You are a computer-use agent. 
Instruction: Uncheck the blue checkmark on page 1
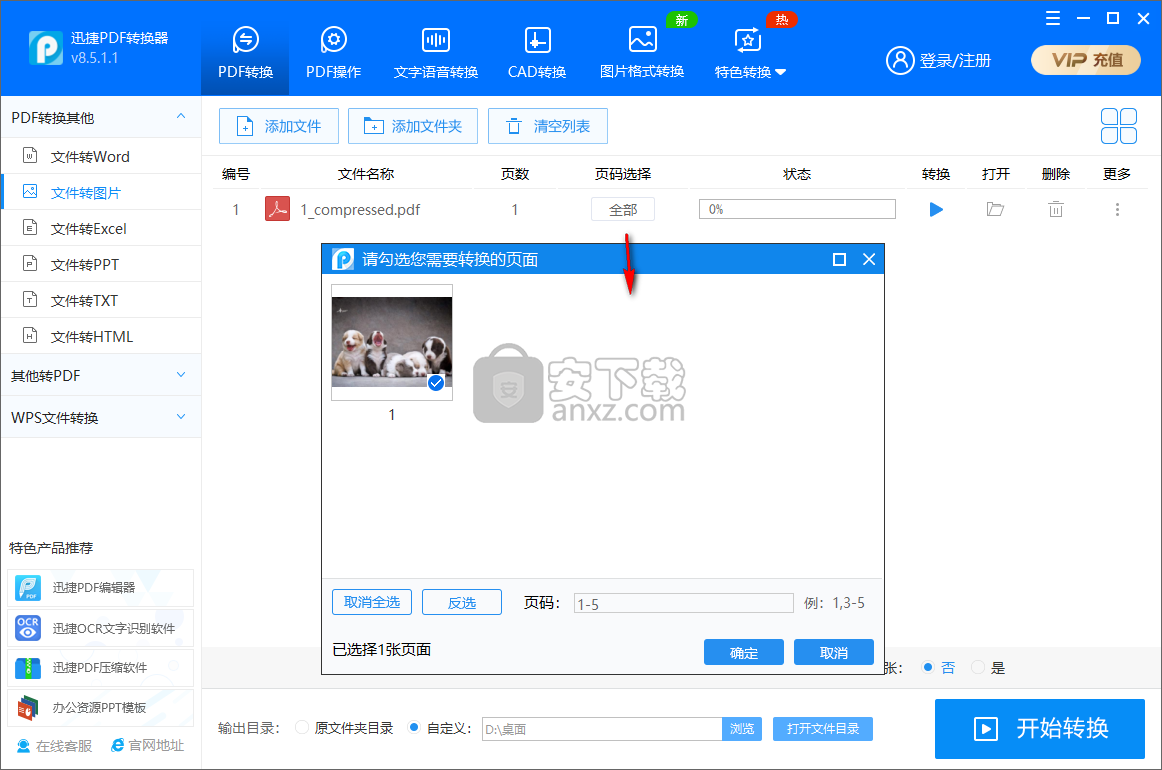pyautogui.click(x=436, y=382)
